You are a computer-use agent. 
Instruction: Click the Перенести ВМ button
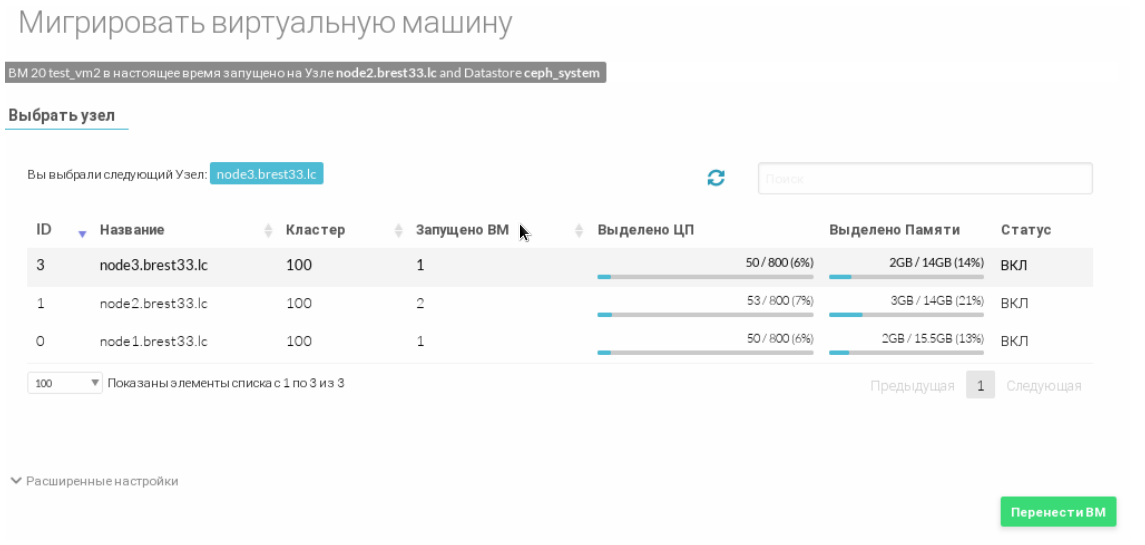1058,511
